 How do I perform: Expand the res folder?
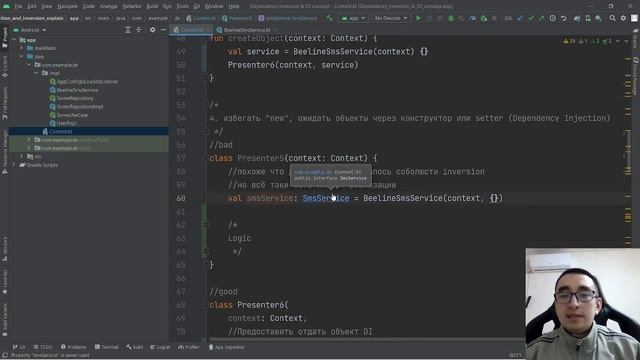click(x=22, y=156)
